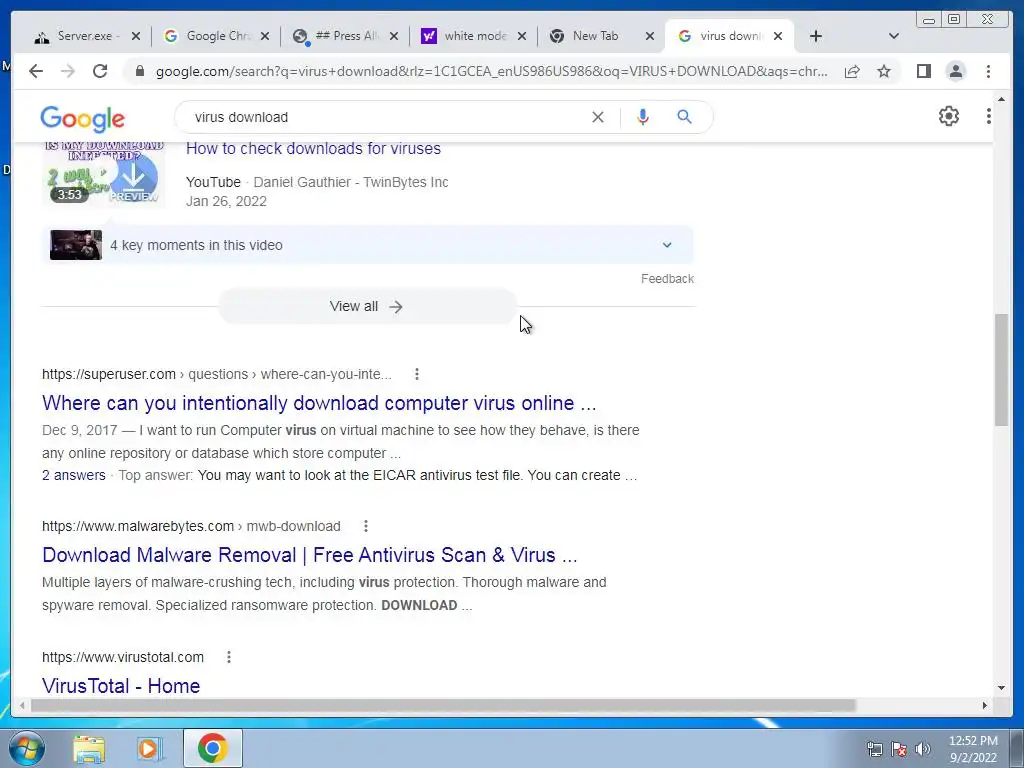
Task: Open a new tab
Action: (x=816, y=37)
